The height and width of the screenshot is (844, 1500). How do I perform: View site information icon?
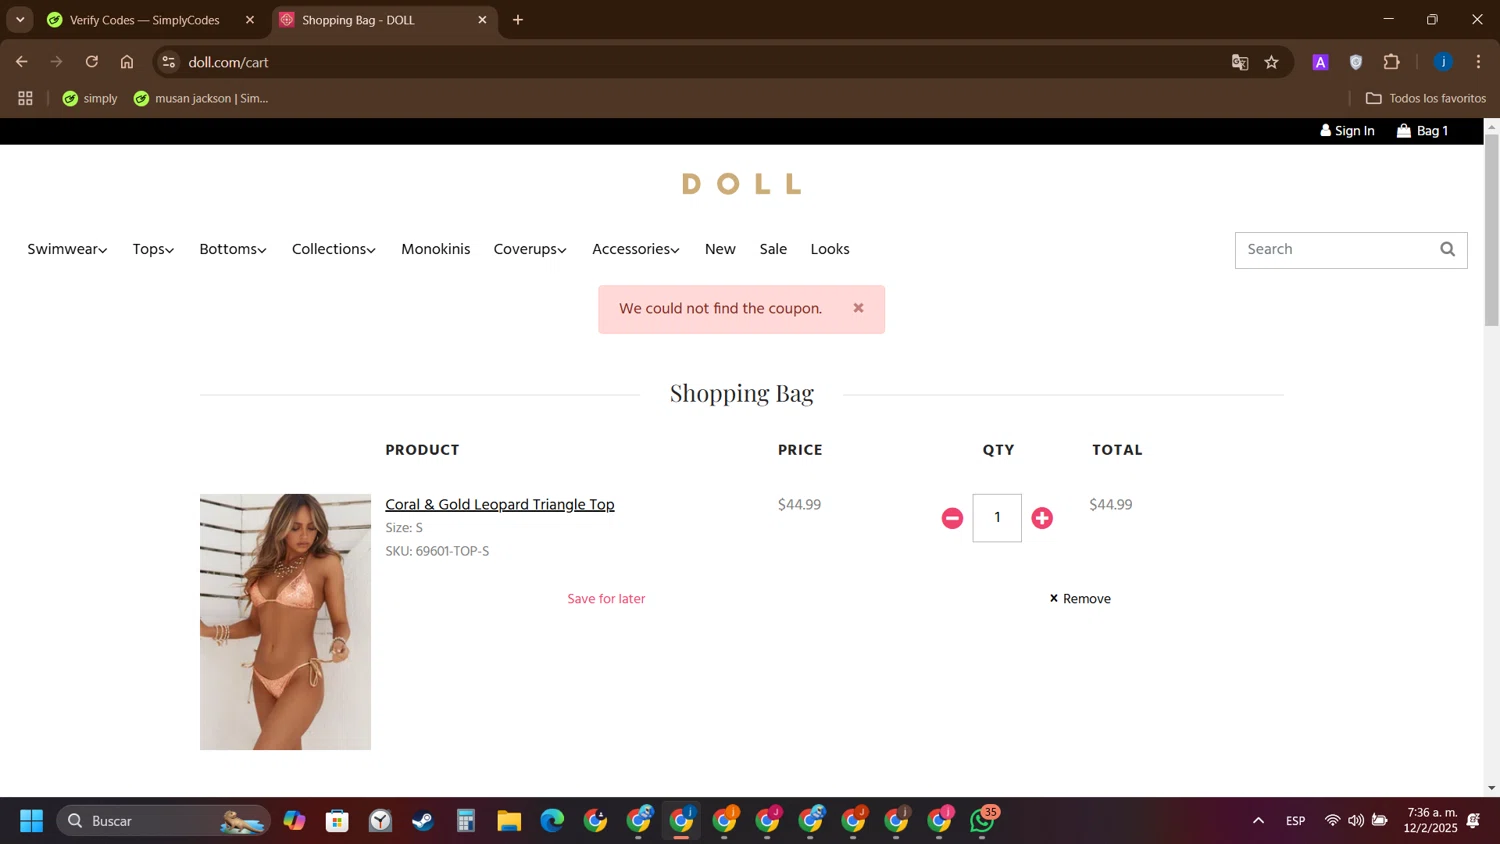point(169,62)
